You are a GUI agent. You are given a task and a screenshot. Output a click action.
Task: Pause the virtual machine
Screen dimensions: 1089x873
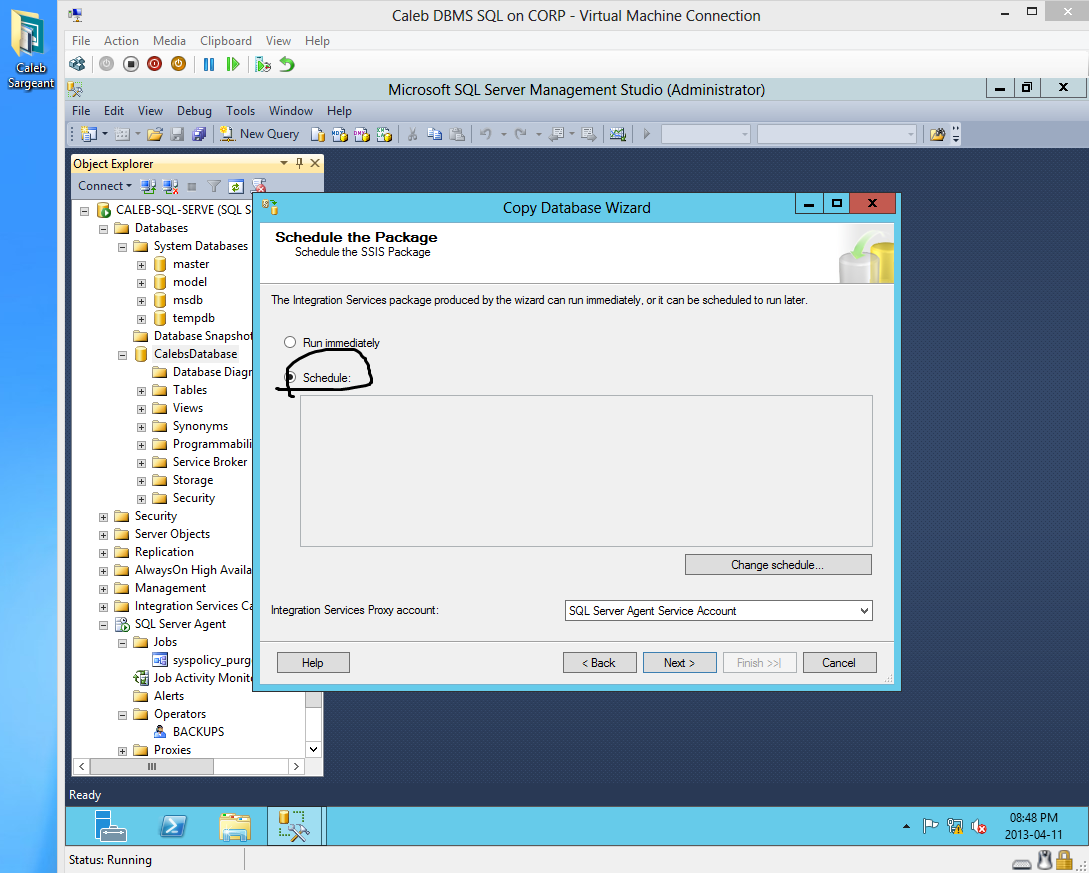point(208,65)
